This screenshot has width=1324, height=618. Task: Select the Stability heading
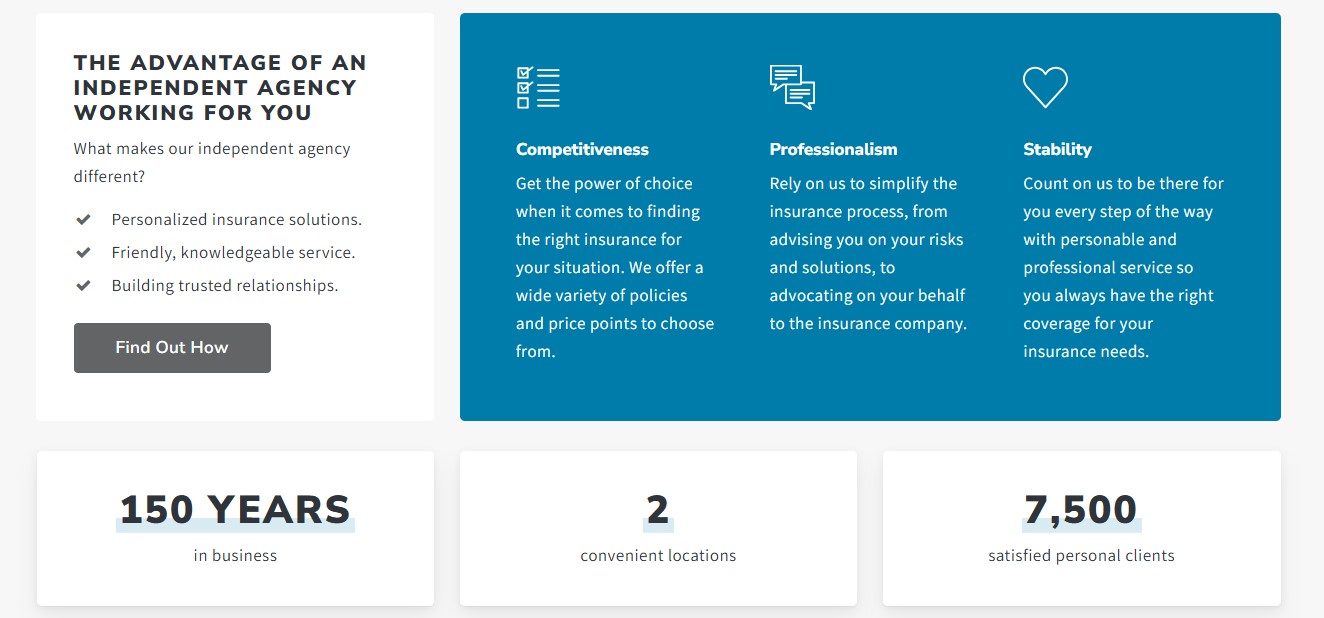coord(1057,149)
